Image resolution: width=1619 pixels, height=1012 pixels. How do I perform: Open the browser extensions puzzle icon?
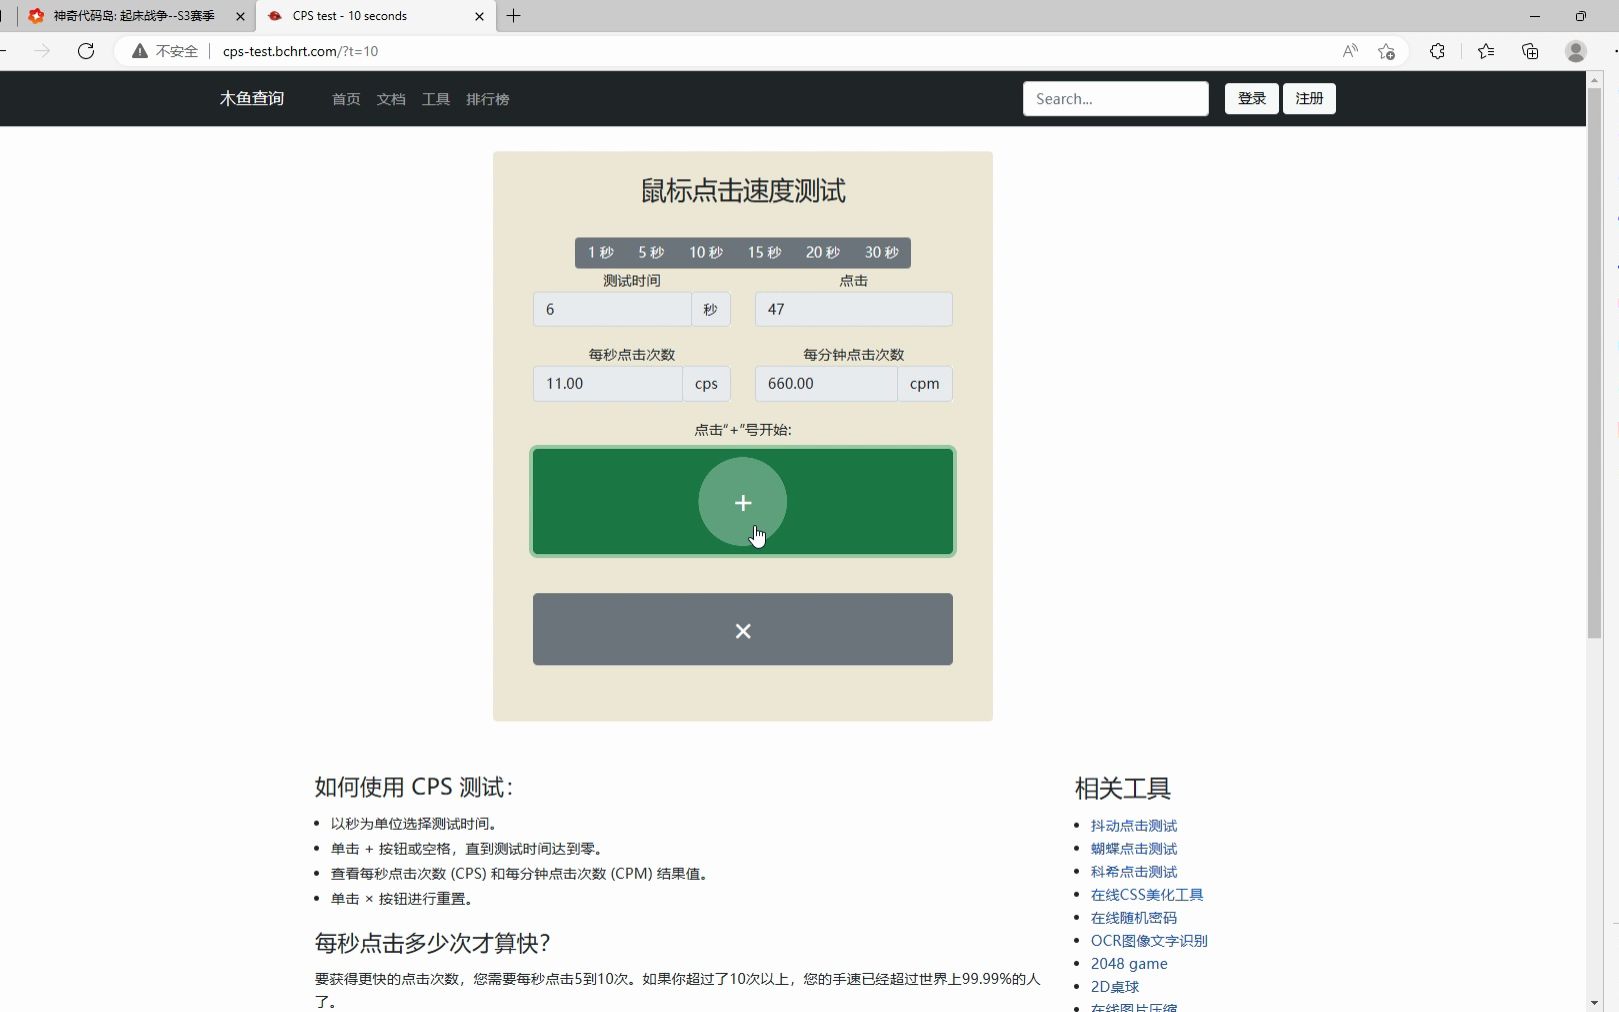[1437, 51]
